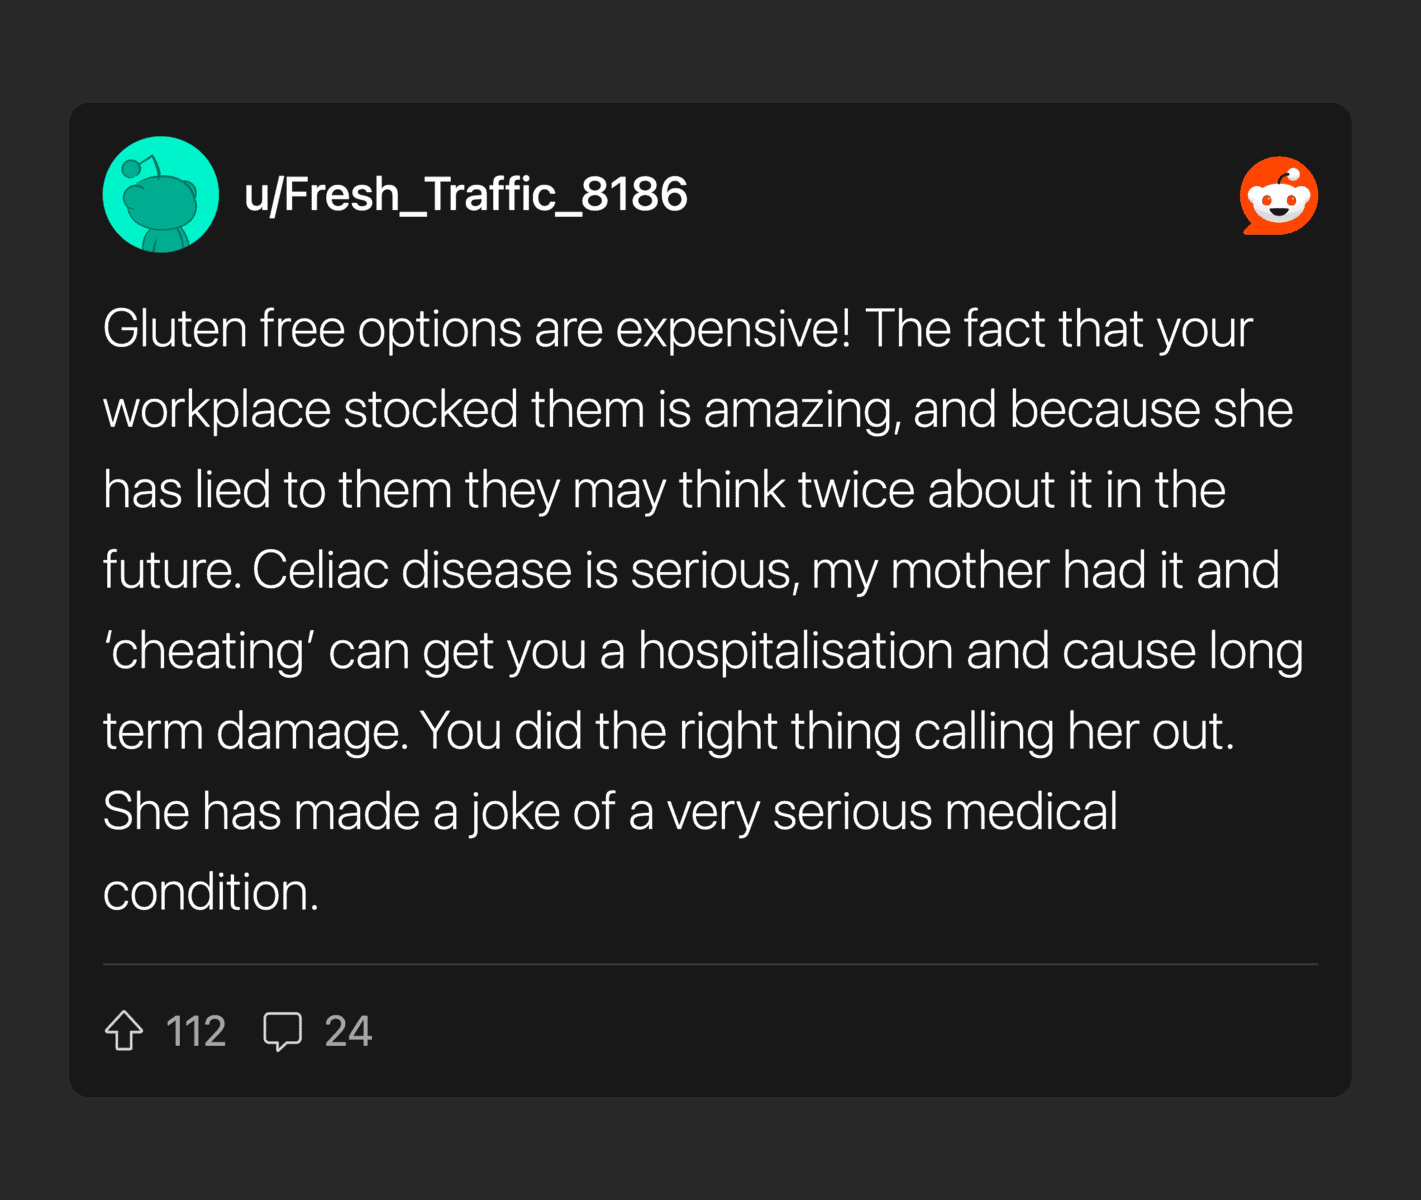Viewport: 1421px width, 1200px height.
Task: Click the line starting "workplace stocked them"
Action: [x=698, y=410]
